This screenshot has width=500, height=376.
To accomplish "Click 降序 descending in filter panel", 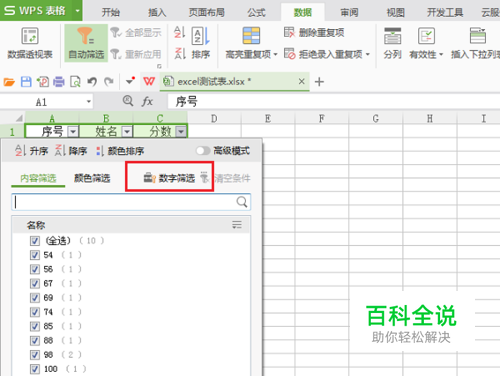I will click(71, 151).
